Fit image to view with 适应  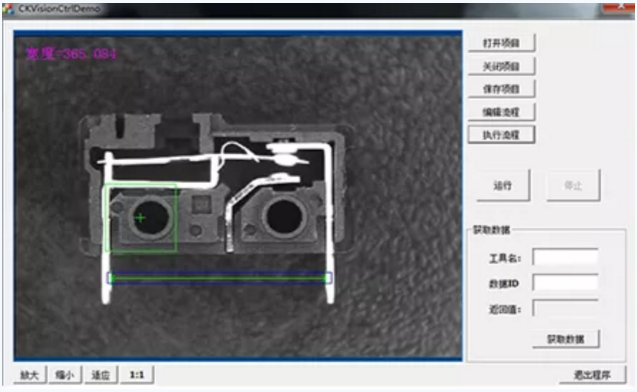[x=101, y=375]
